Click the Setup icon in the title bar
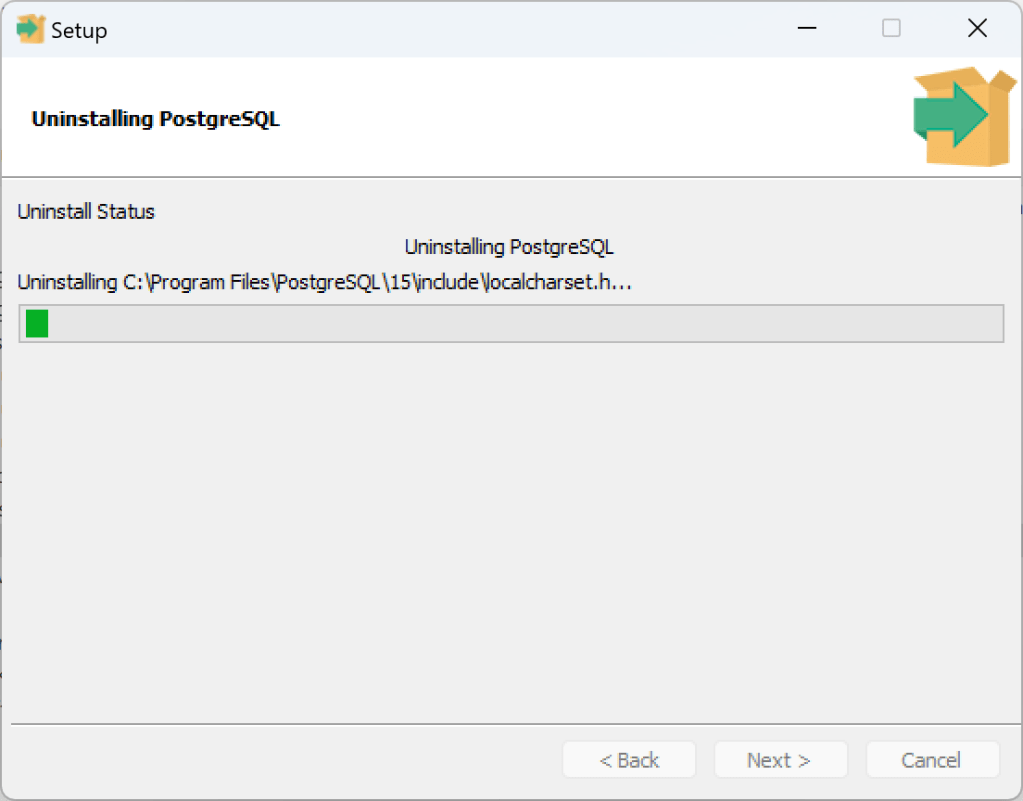1023x801 pixels. tap(32, 29)
